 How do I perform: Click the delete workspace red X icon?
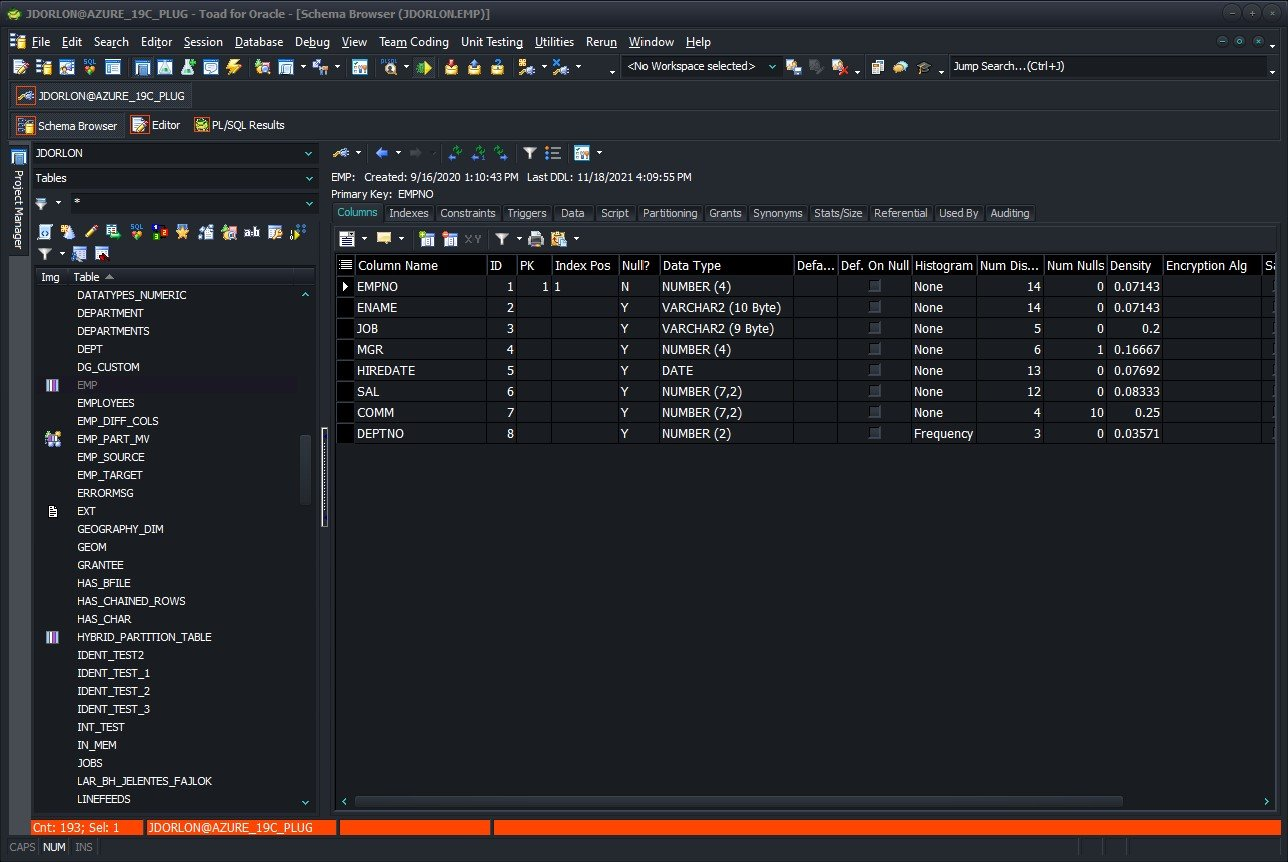click(840, 67)
